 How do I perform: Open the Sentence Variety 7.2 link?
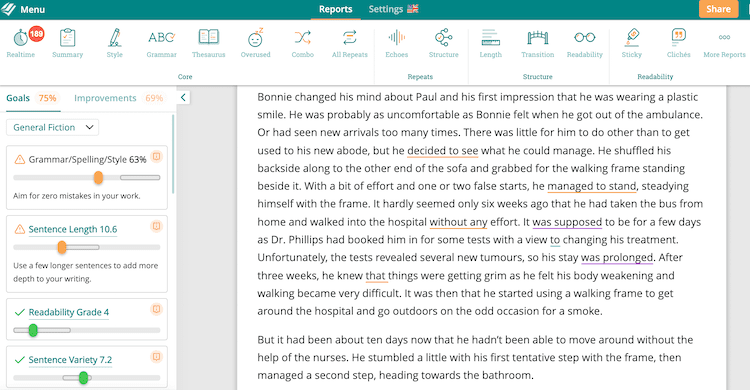tap(70, 360)
